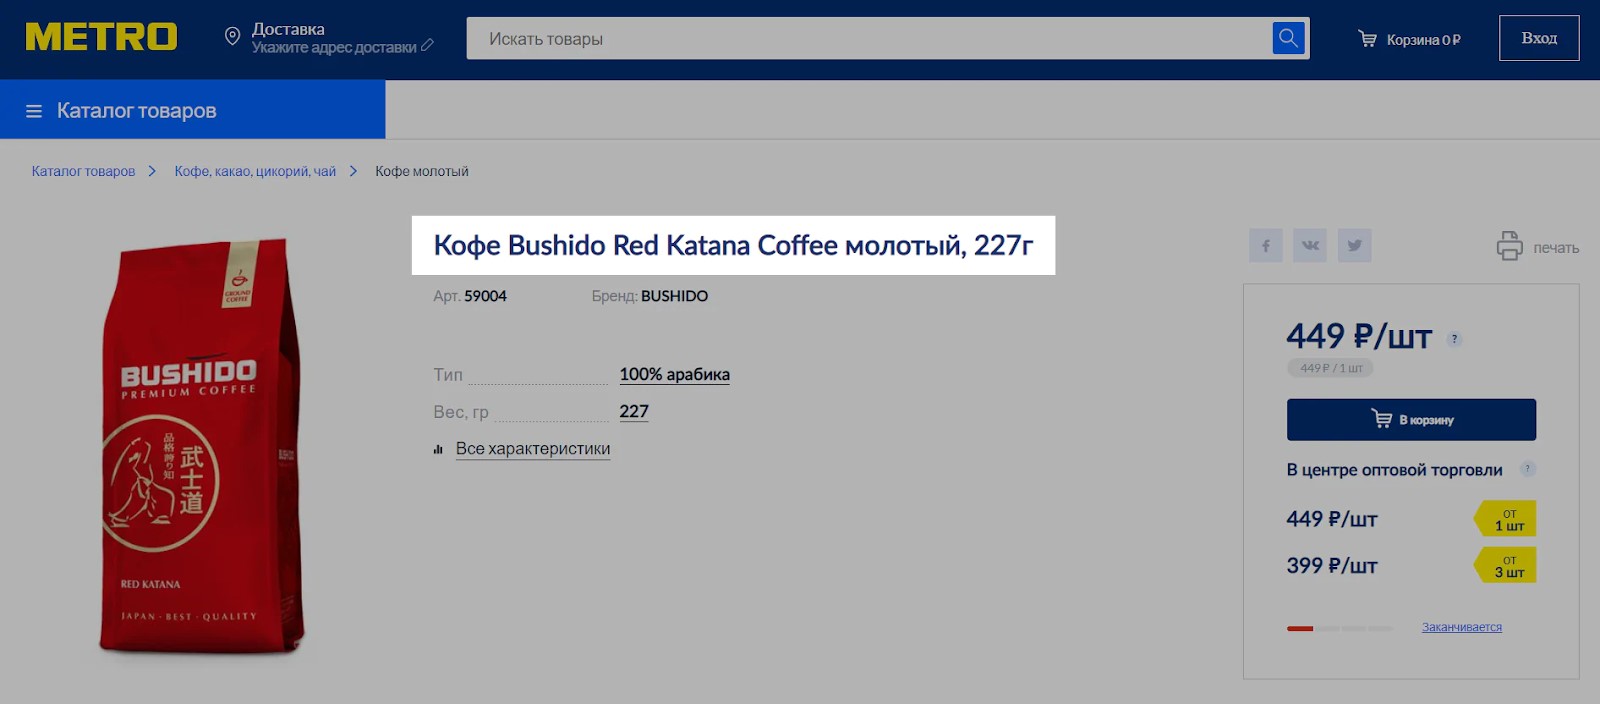Click the METRO logo
Screen dimensions: 1600x704
coord(101,38)
